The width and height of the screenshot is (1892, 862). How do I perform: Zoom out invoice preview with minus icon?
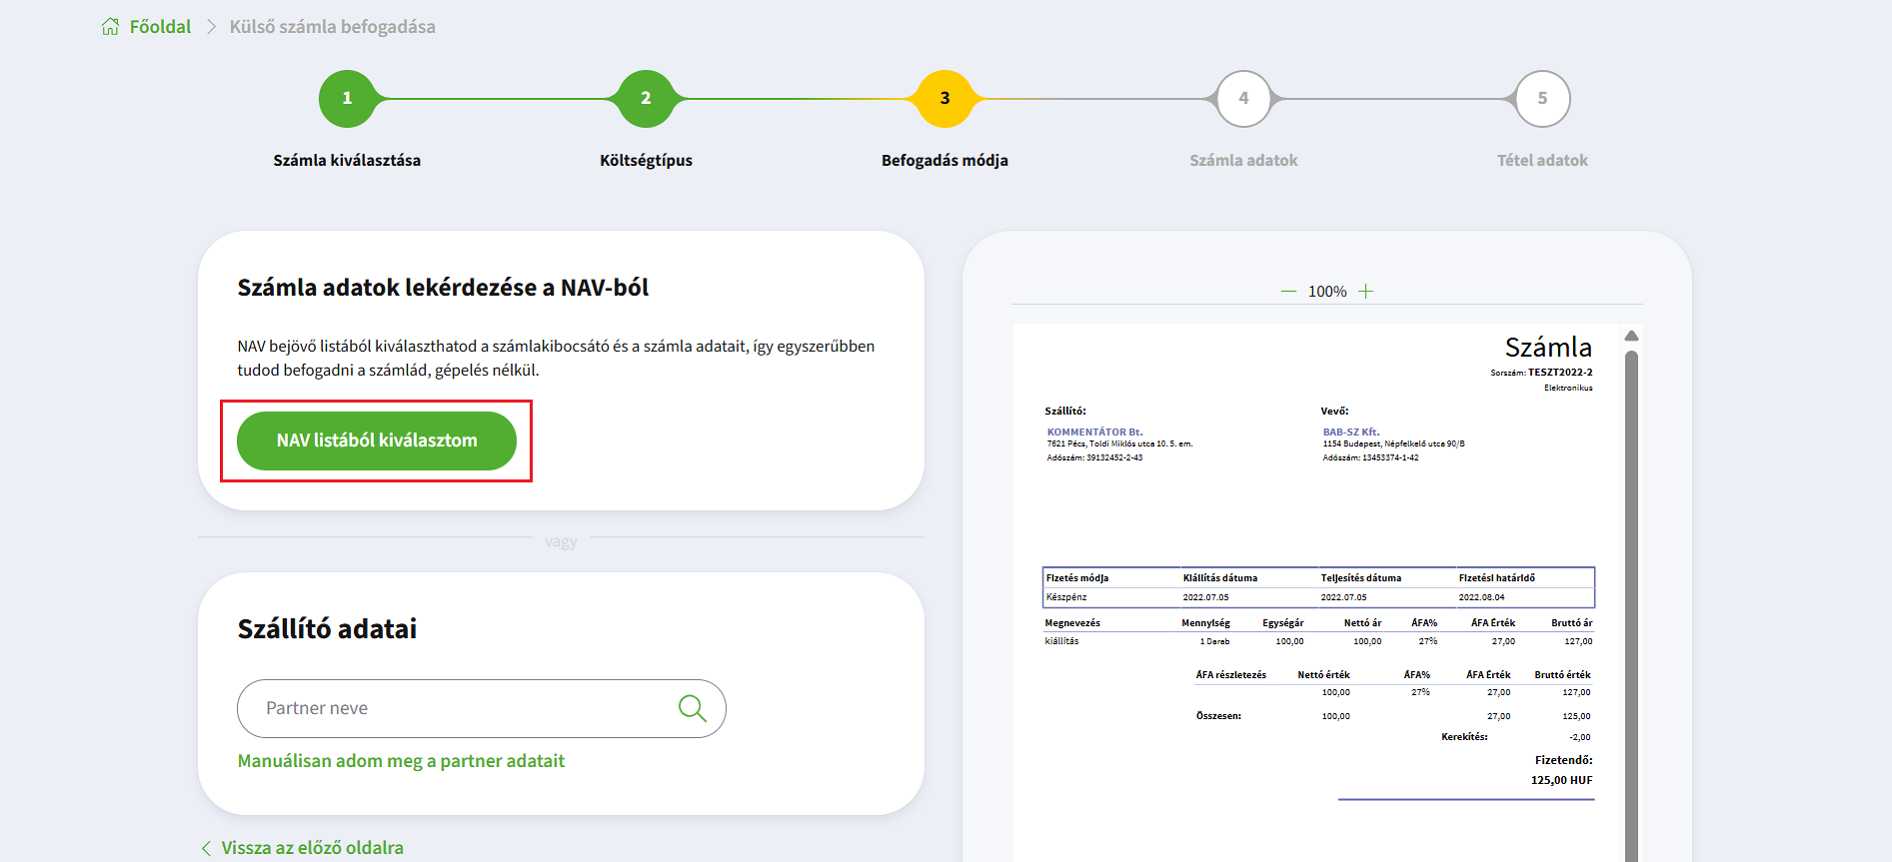pos(1288,291)
